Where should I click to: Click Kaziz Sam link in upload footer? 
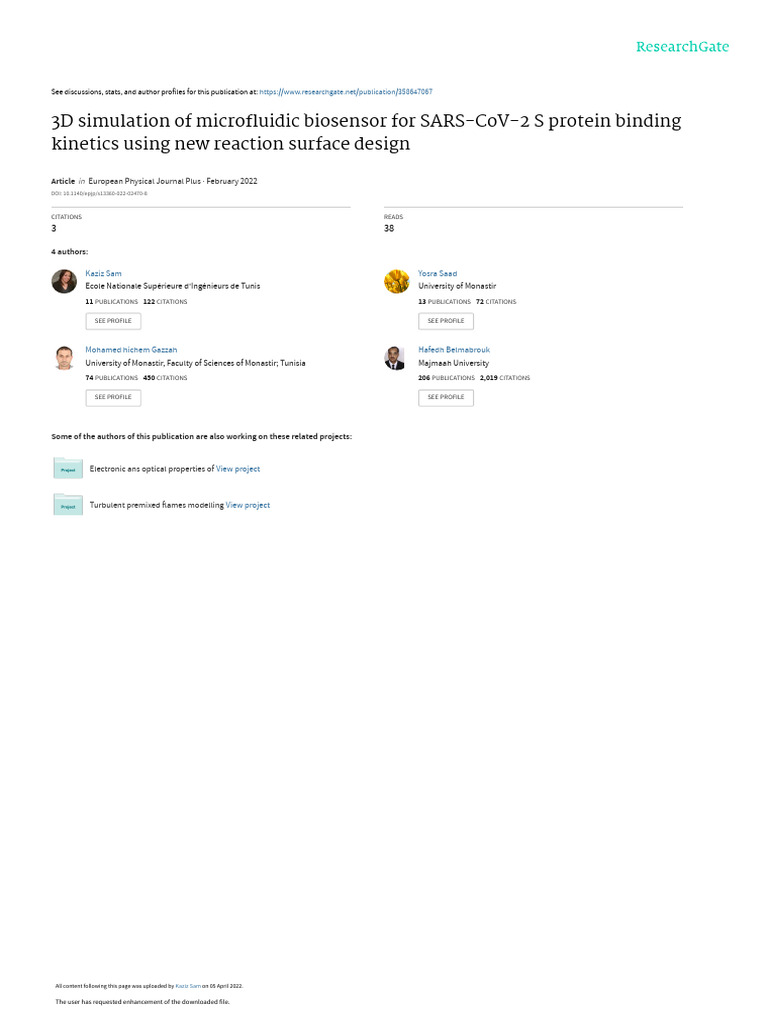pos(188,985)
